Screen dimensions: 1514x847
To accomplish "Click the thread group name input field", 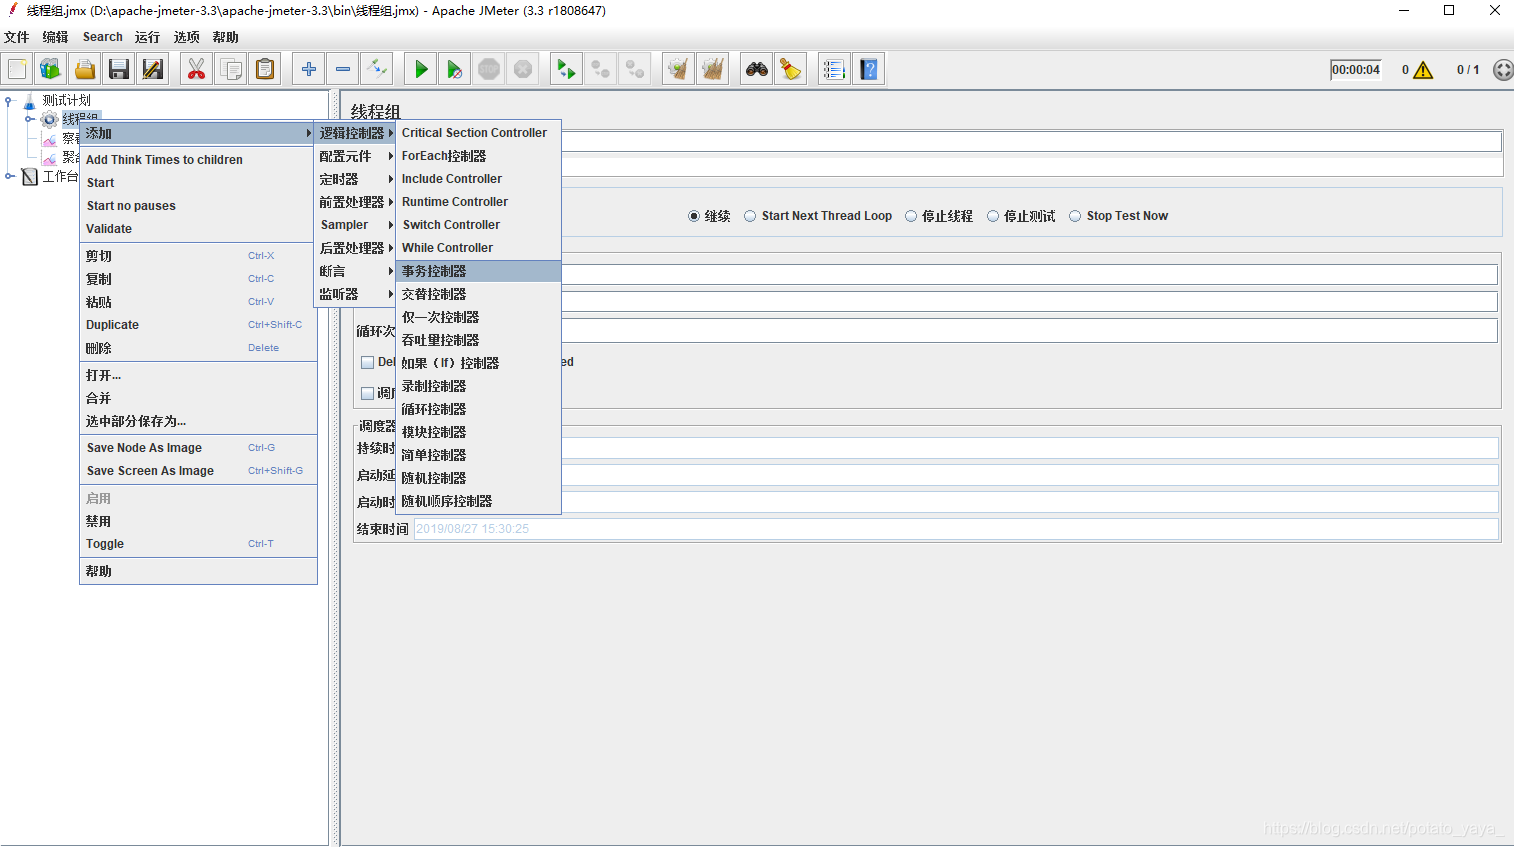I will click(x=1032, y=142).
